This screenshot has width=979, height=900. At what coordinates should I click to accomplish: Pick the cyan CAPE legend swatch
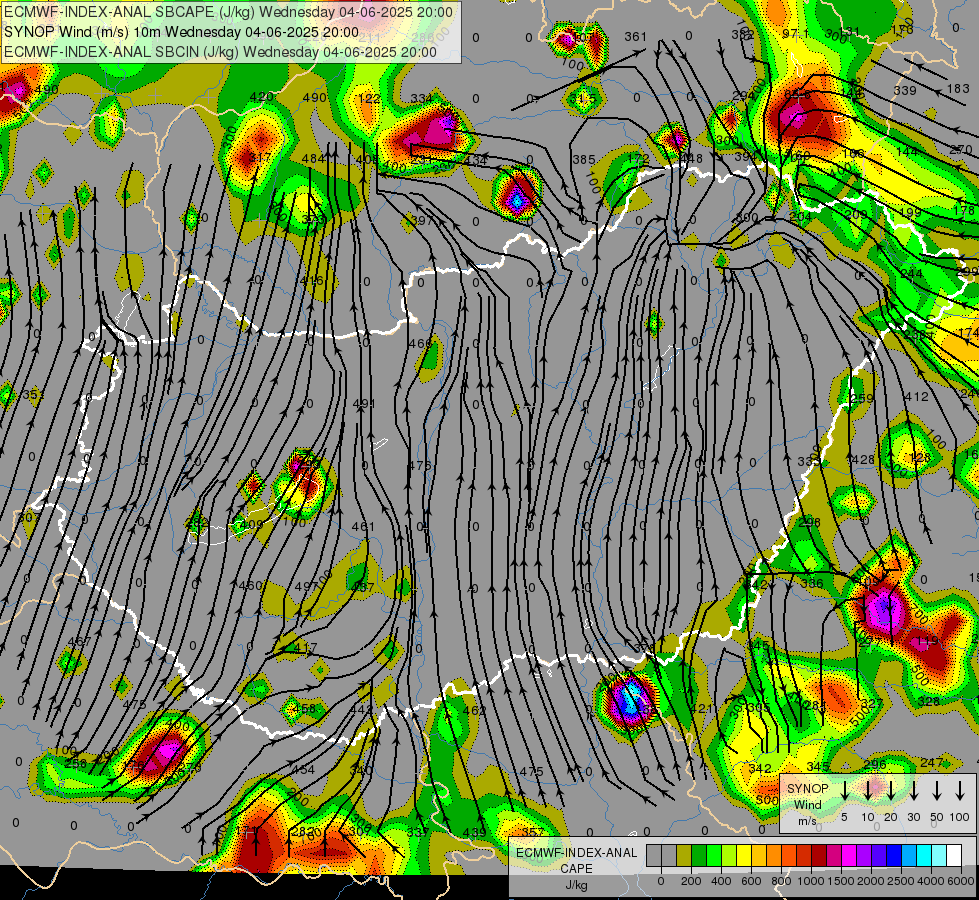(x=923, y=856)
